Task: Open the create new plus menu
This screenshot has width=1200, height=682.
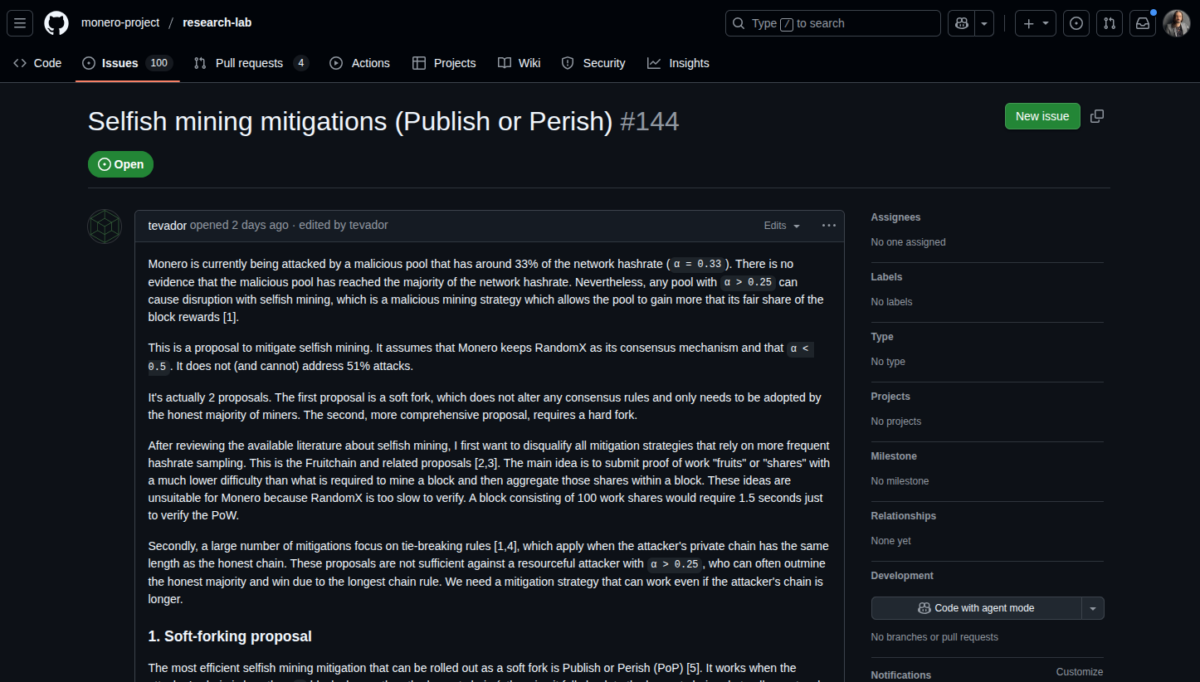Action: [1035, 23]
